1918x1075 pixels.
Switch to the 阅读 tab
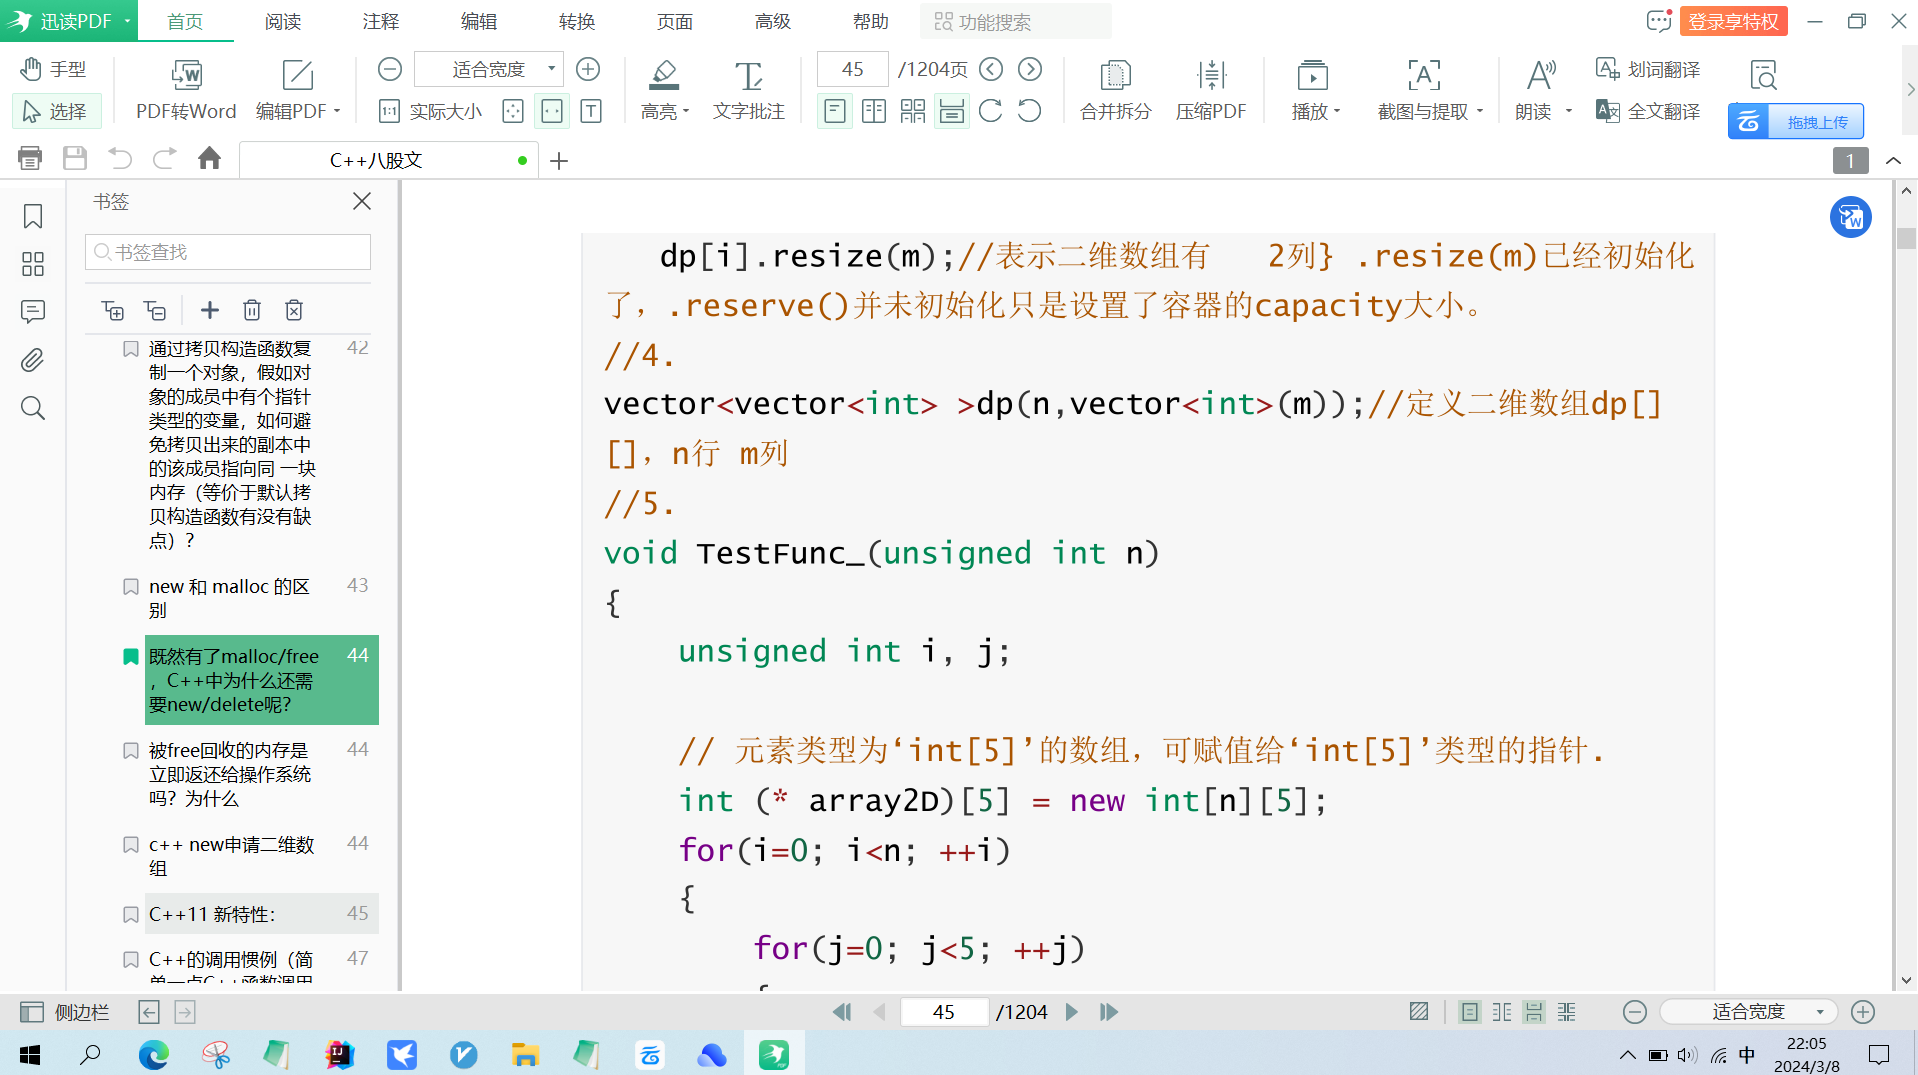coord(283,21)
